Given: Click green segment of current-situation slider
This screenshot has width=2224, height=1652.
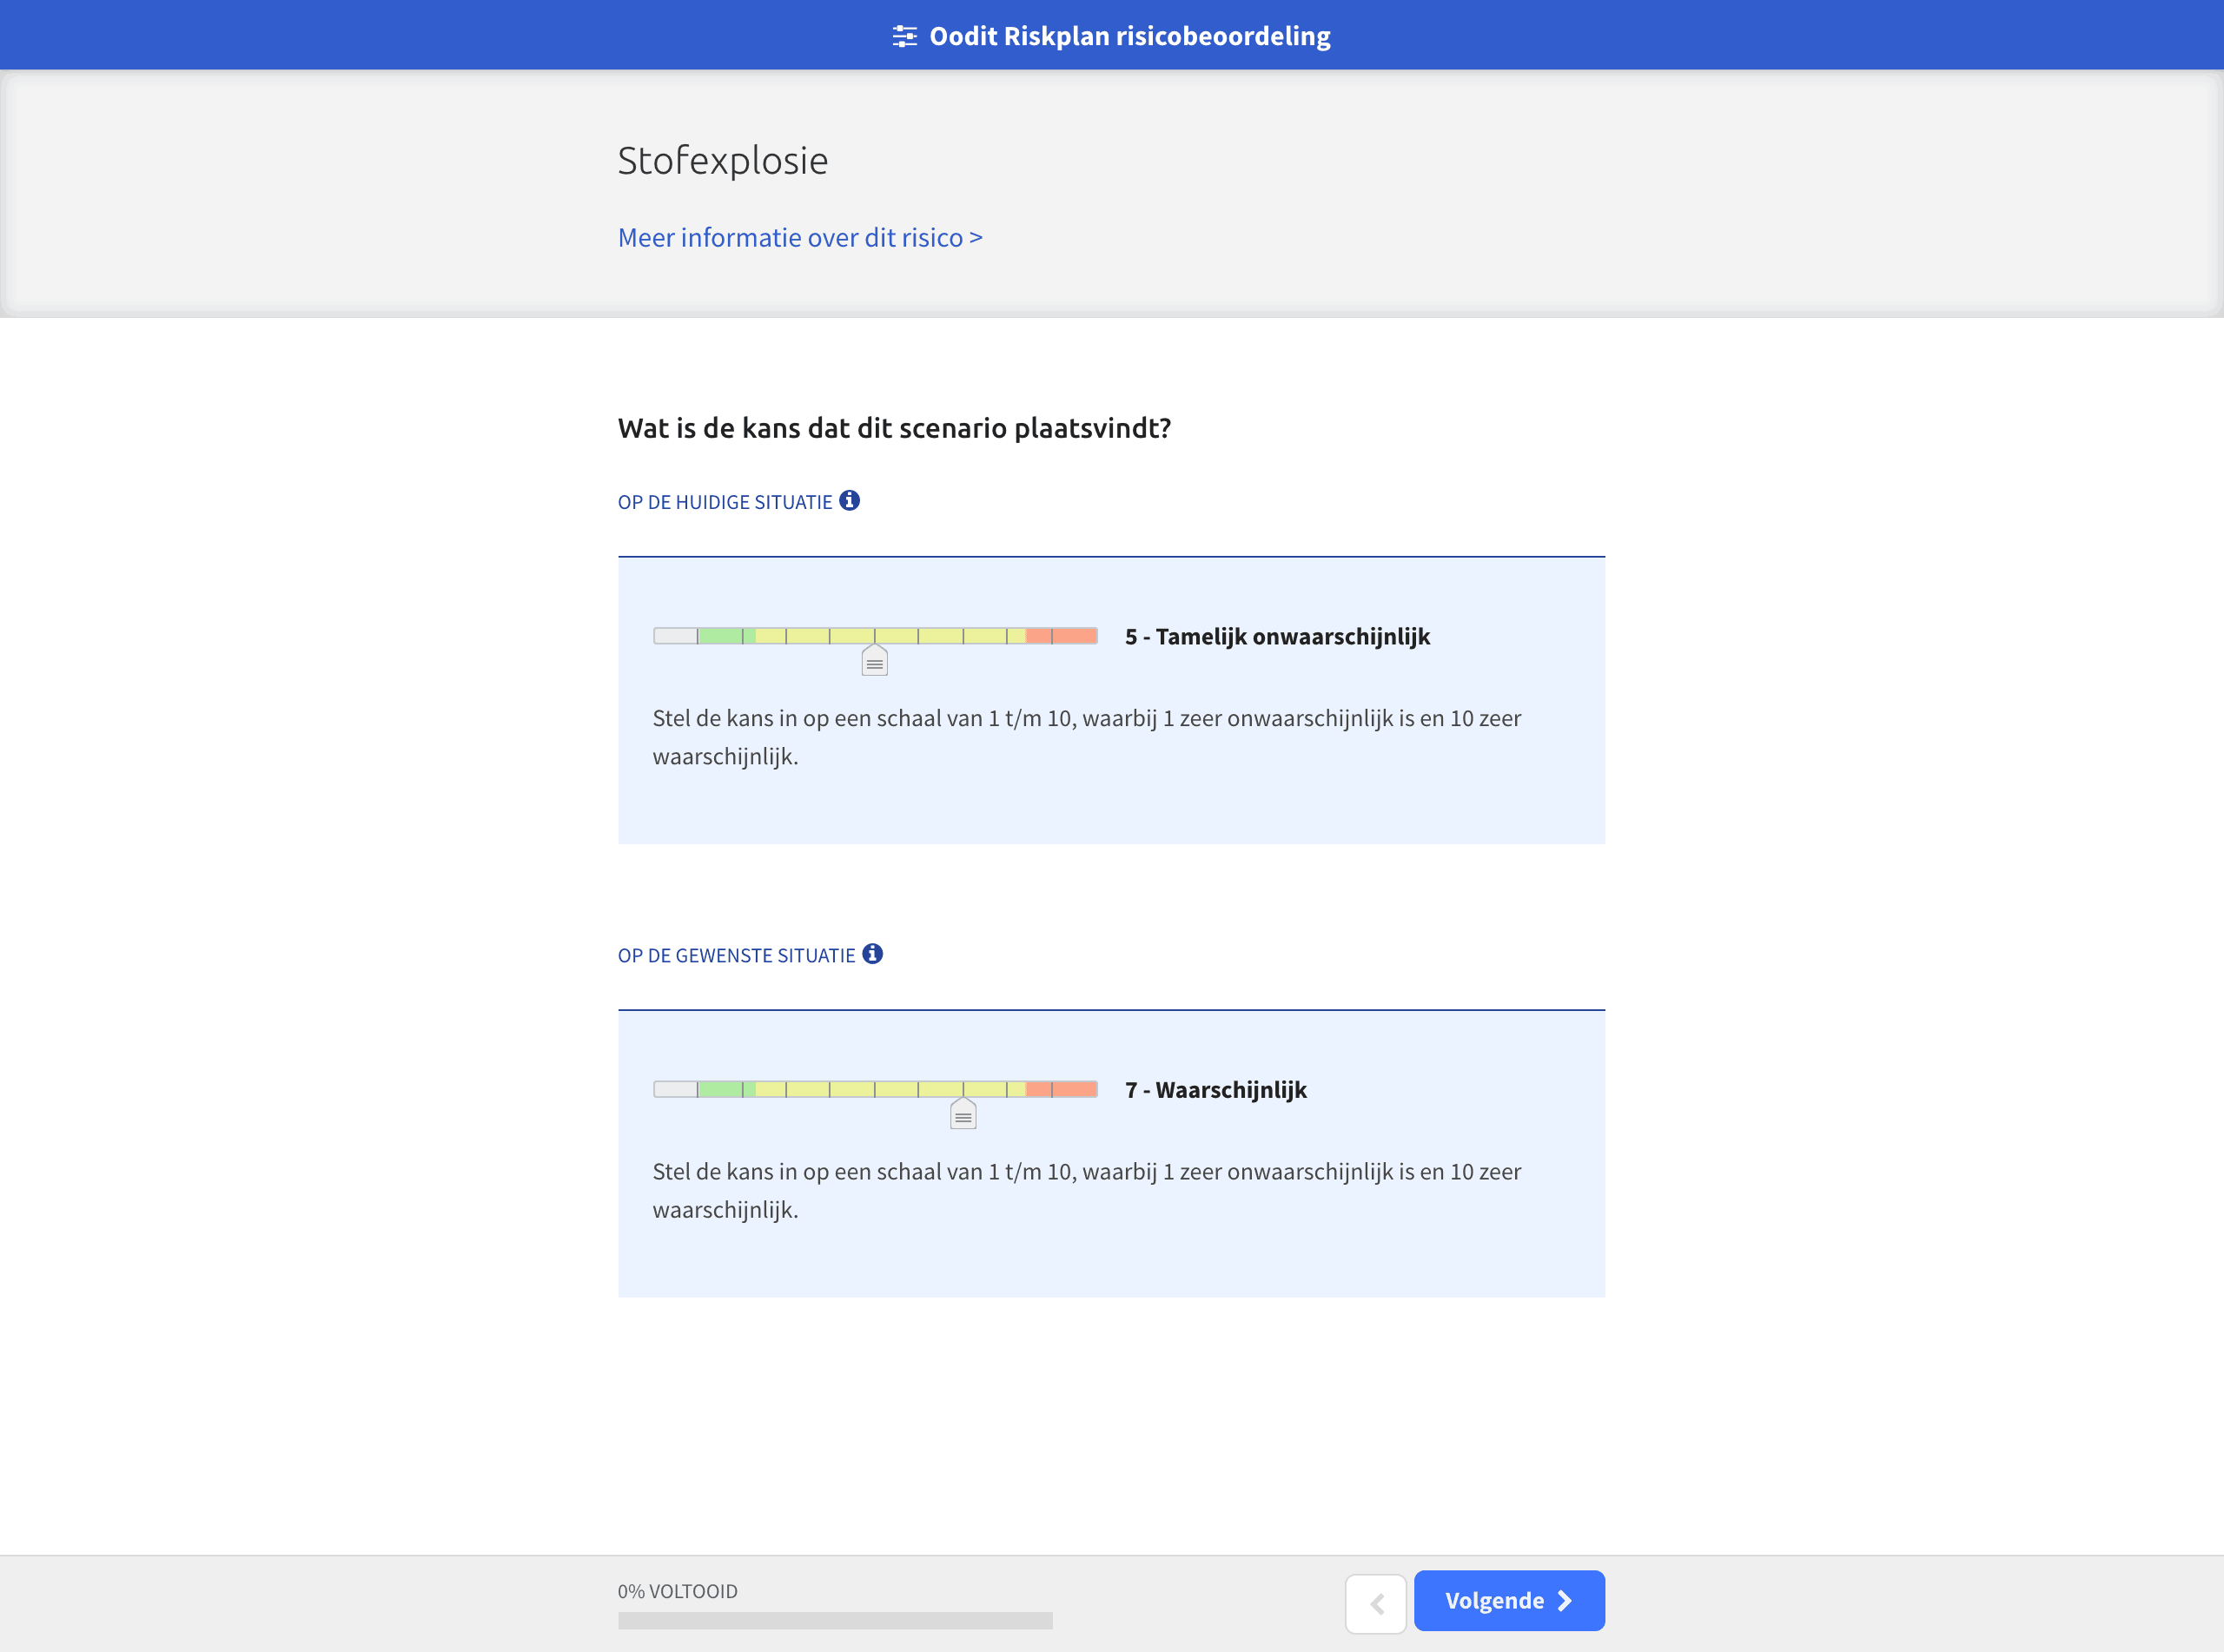Looking at the screenshot, I should click(x=720, y=636).
